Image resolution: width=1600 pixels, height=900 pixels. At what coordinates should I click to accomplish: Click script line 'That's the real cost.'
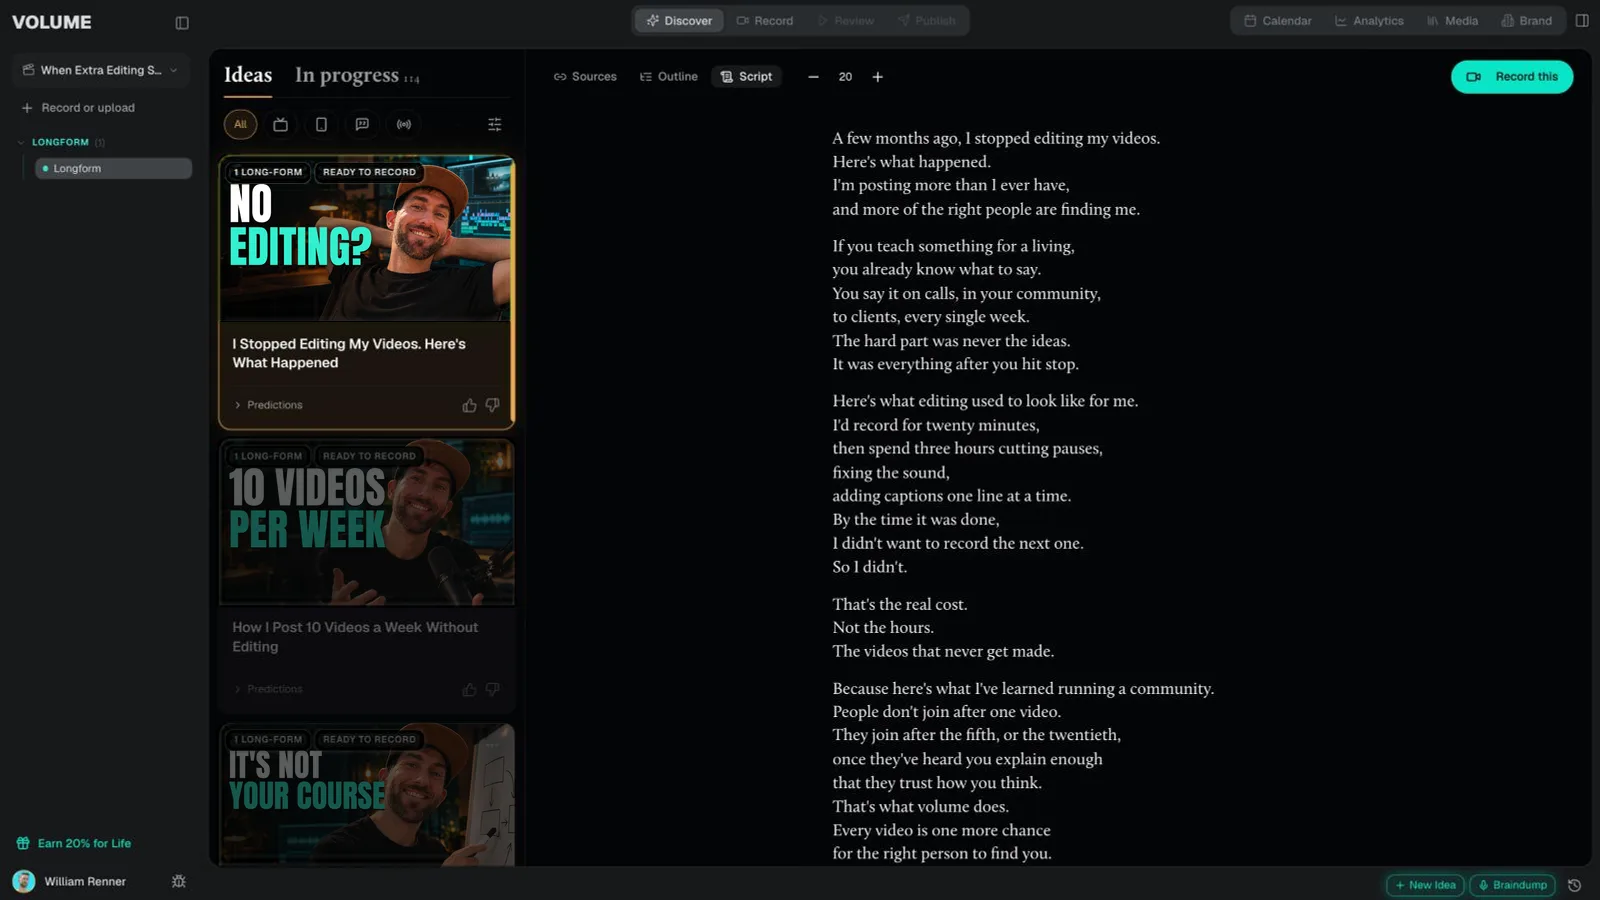click(x=900, y=604)
